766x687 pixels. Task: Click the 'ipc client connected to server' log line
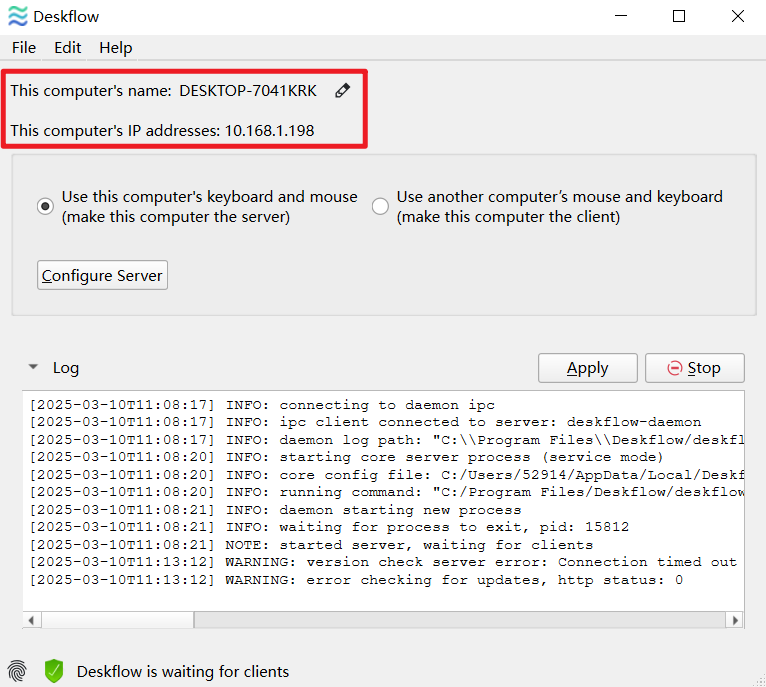pyautogui.click(x=365, y=422)
